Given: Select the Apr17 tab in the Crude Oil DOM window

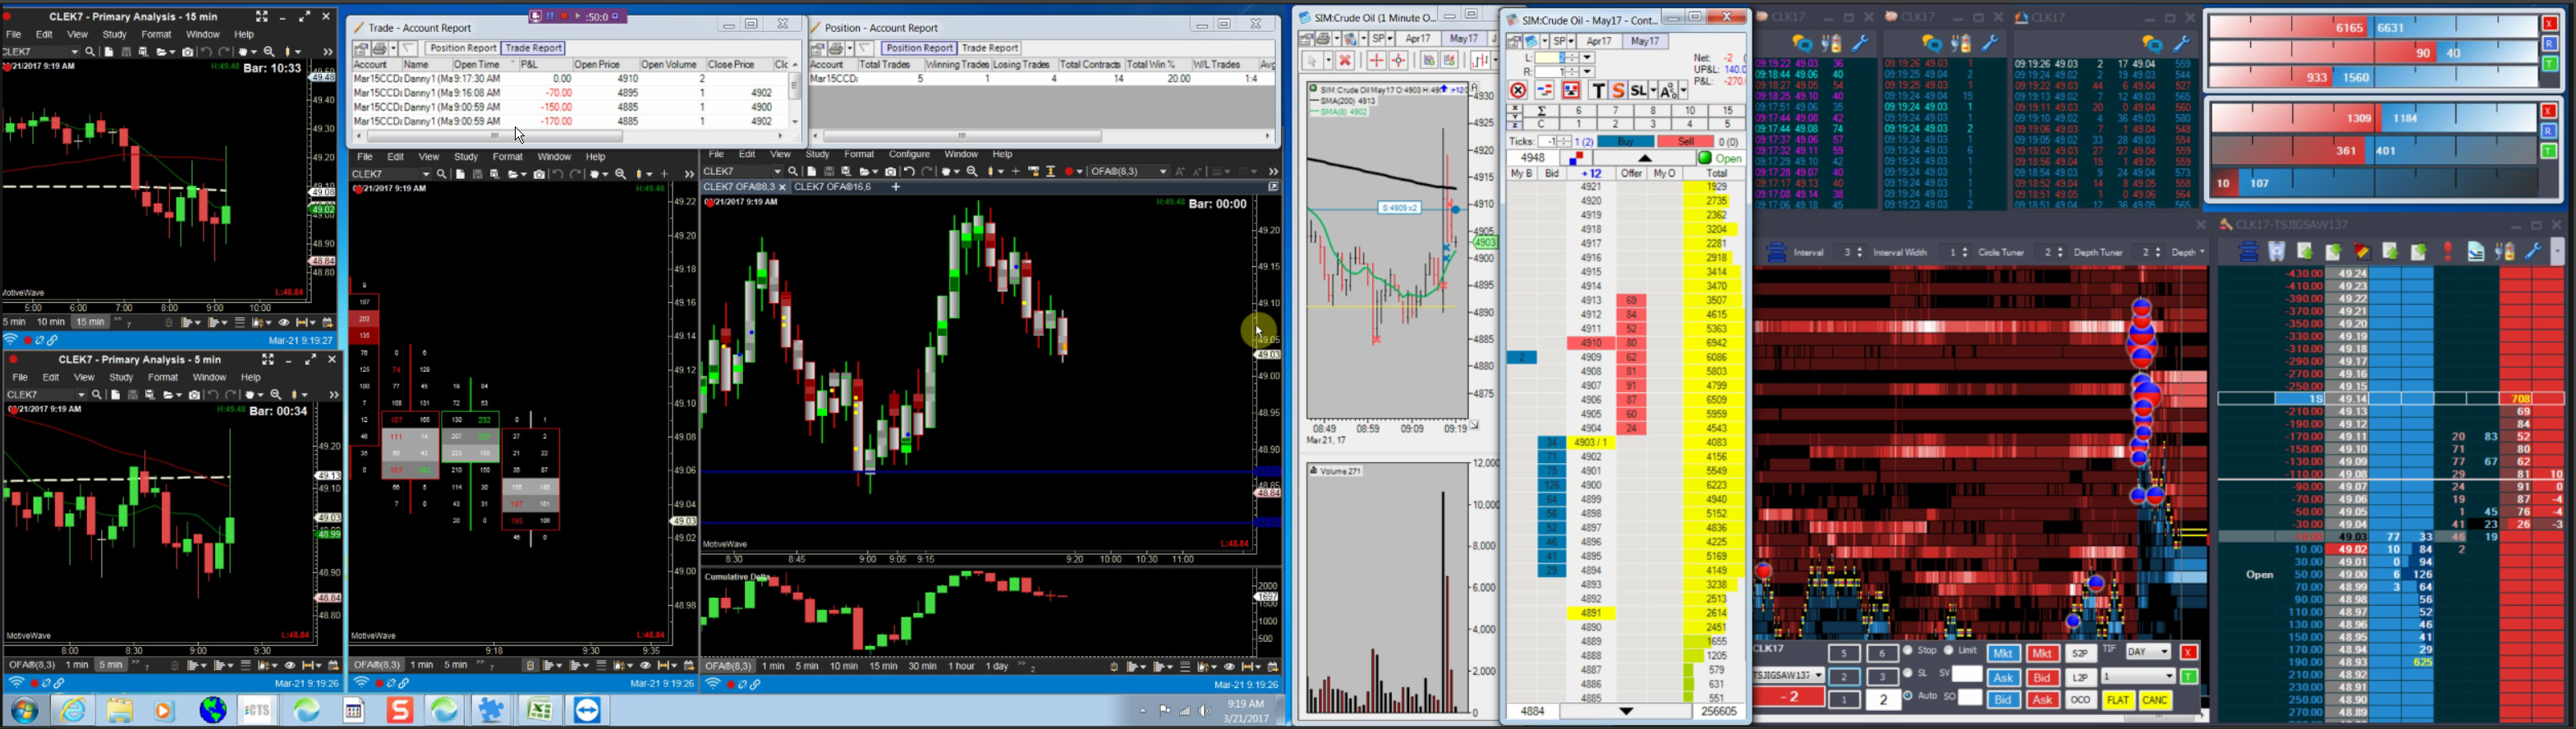Looking at the screenshot, I should [x=1599, y=41].
